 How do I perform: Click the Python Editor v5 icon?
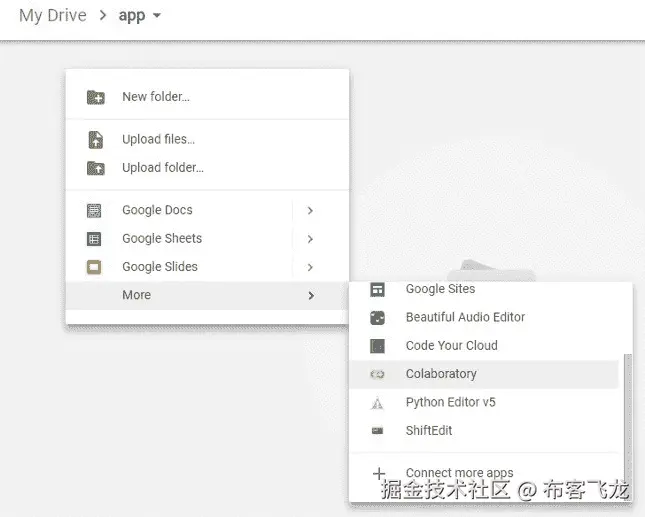[x=377, y=403]
